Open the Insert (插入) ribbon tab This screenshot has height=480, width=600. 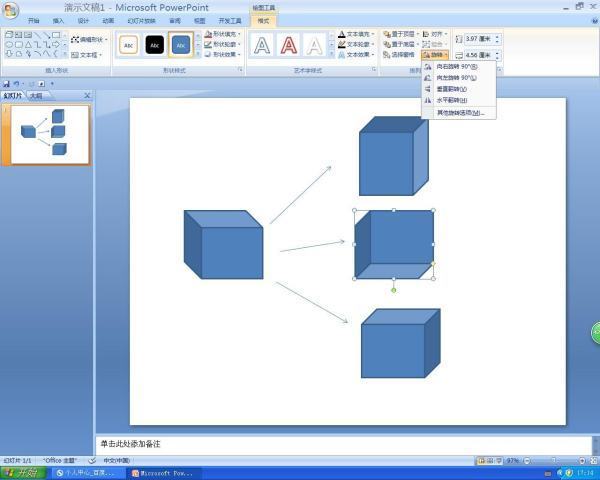click(x=58, y=21)
